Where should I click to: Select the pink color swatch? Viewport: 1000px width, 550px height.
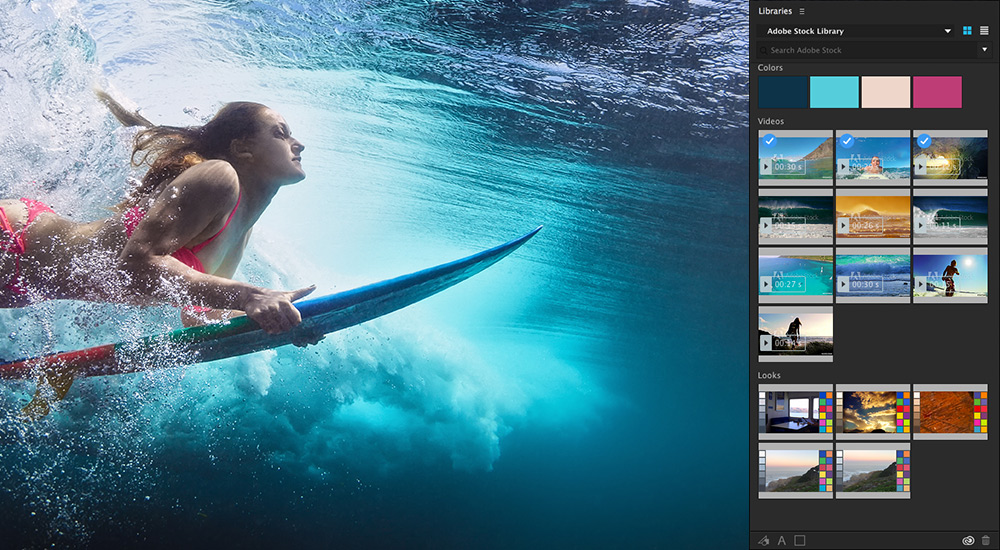tap(937, 92)
